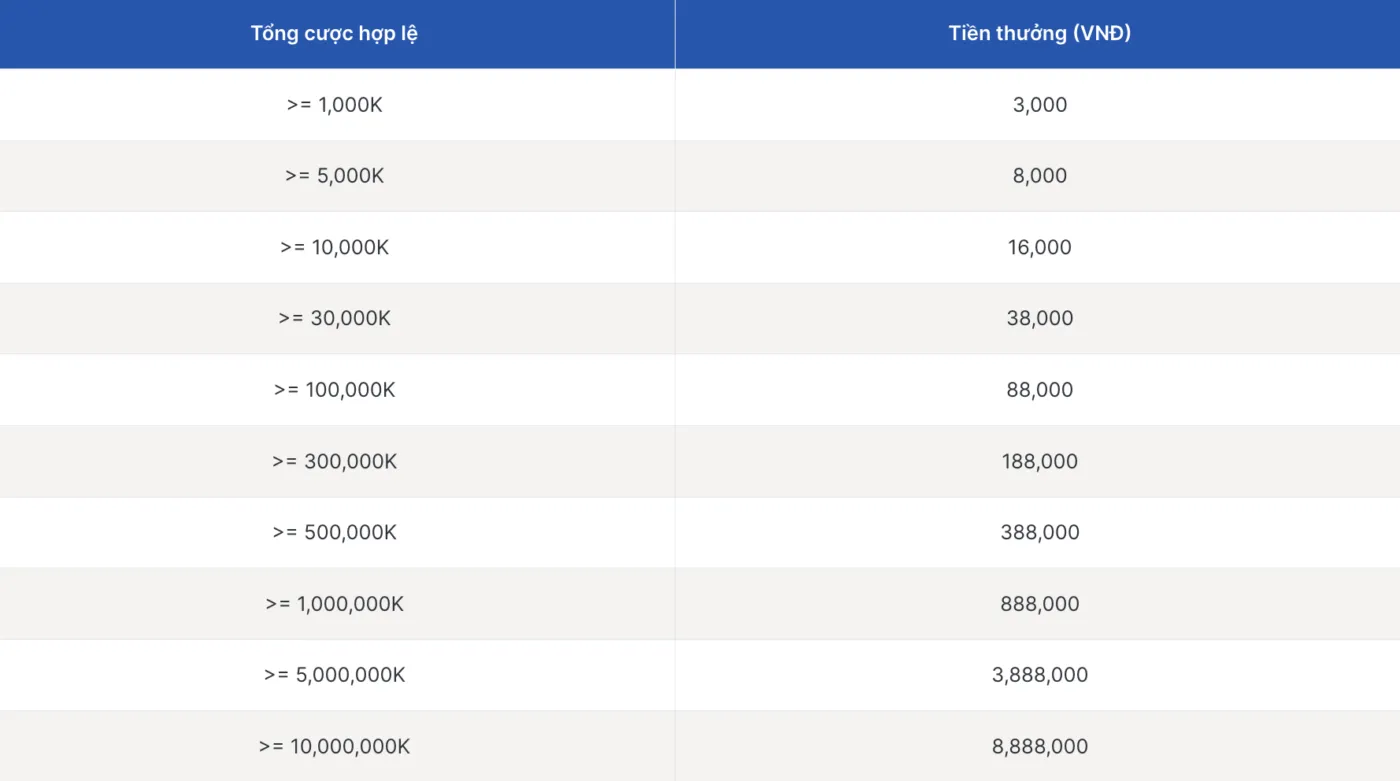Image resolution: width=1400 pixels, height=781 pixels.
Task: Select the ">= 1,000,000K" cell
Action: (334, 604)
